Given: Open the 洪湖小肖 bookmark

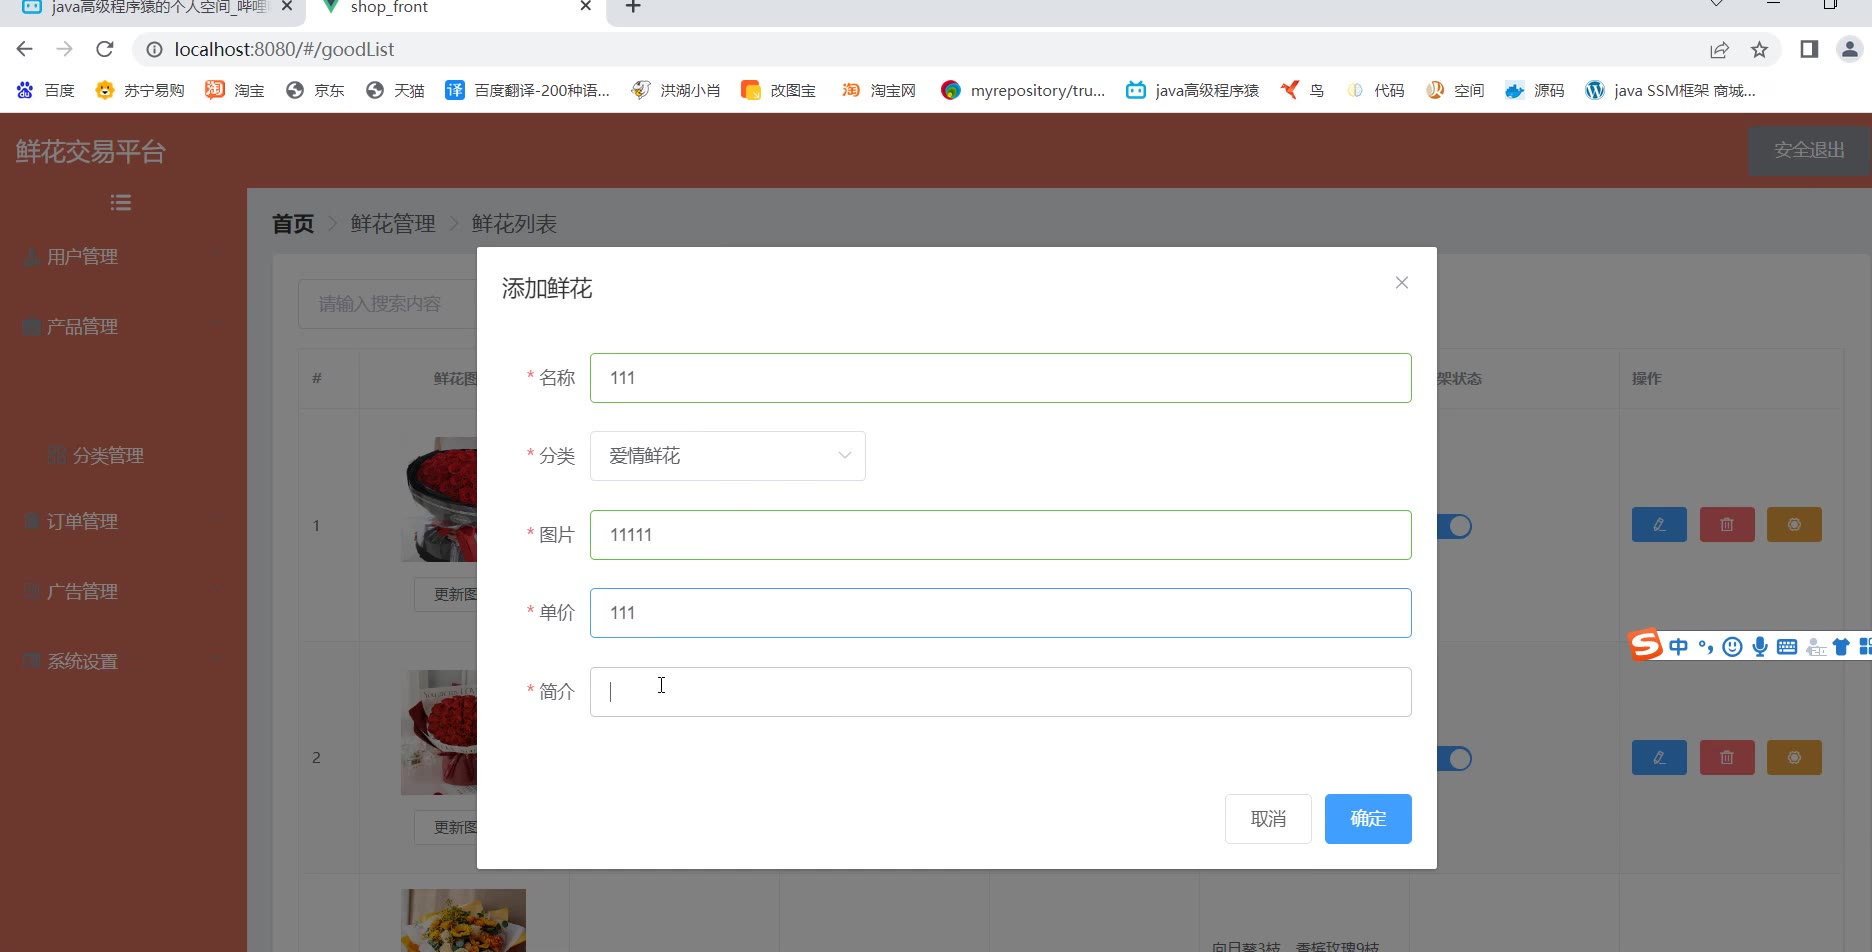Looking at the screenshot, I should (x=676, y=90).
